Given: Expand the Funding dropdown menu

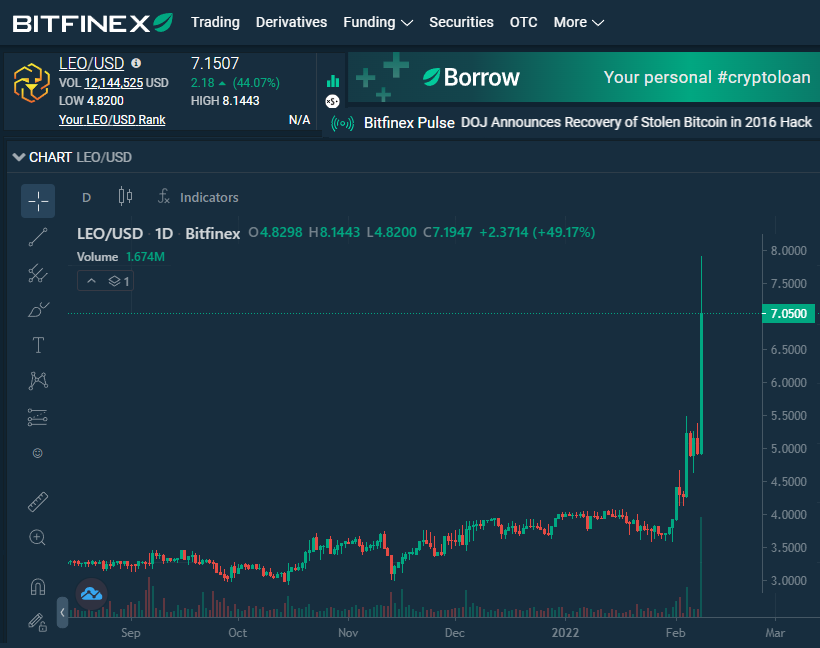Looking at the screenshot, I should [x=378, y=22].
